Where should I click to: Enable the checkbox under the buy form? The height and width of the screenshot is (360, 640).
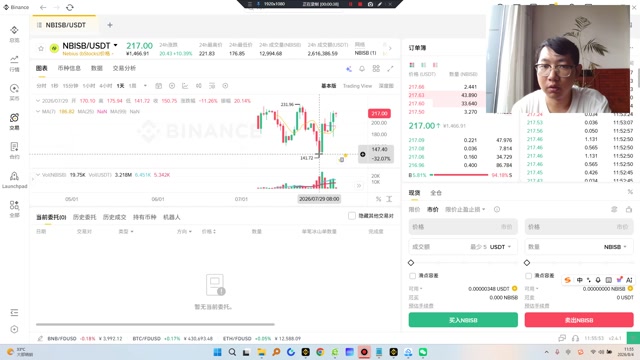tap(412, 276)
